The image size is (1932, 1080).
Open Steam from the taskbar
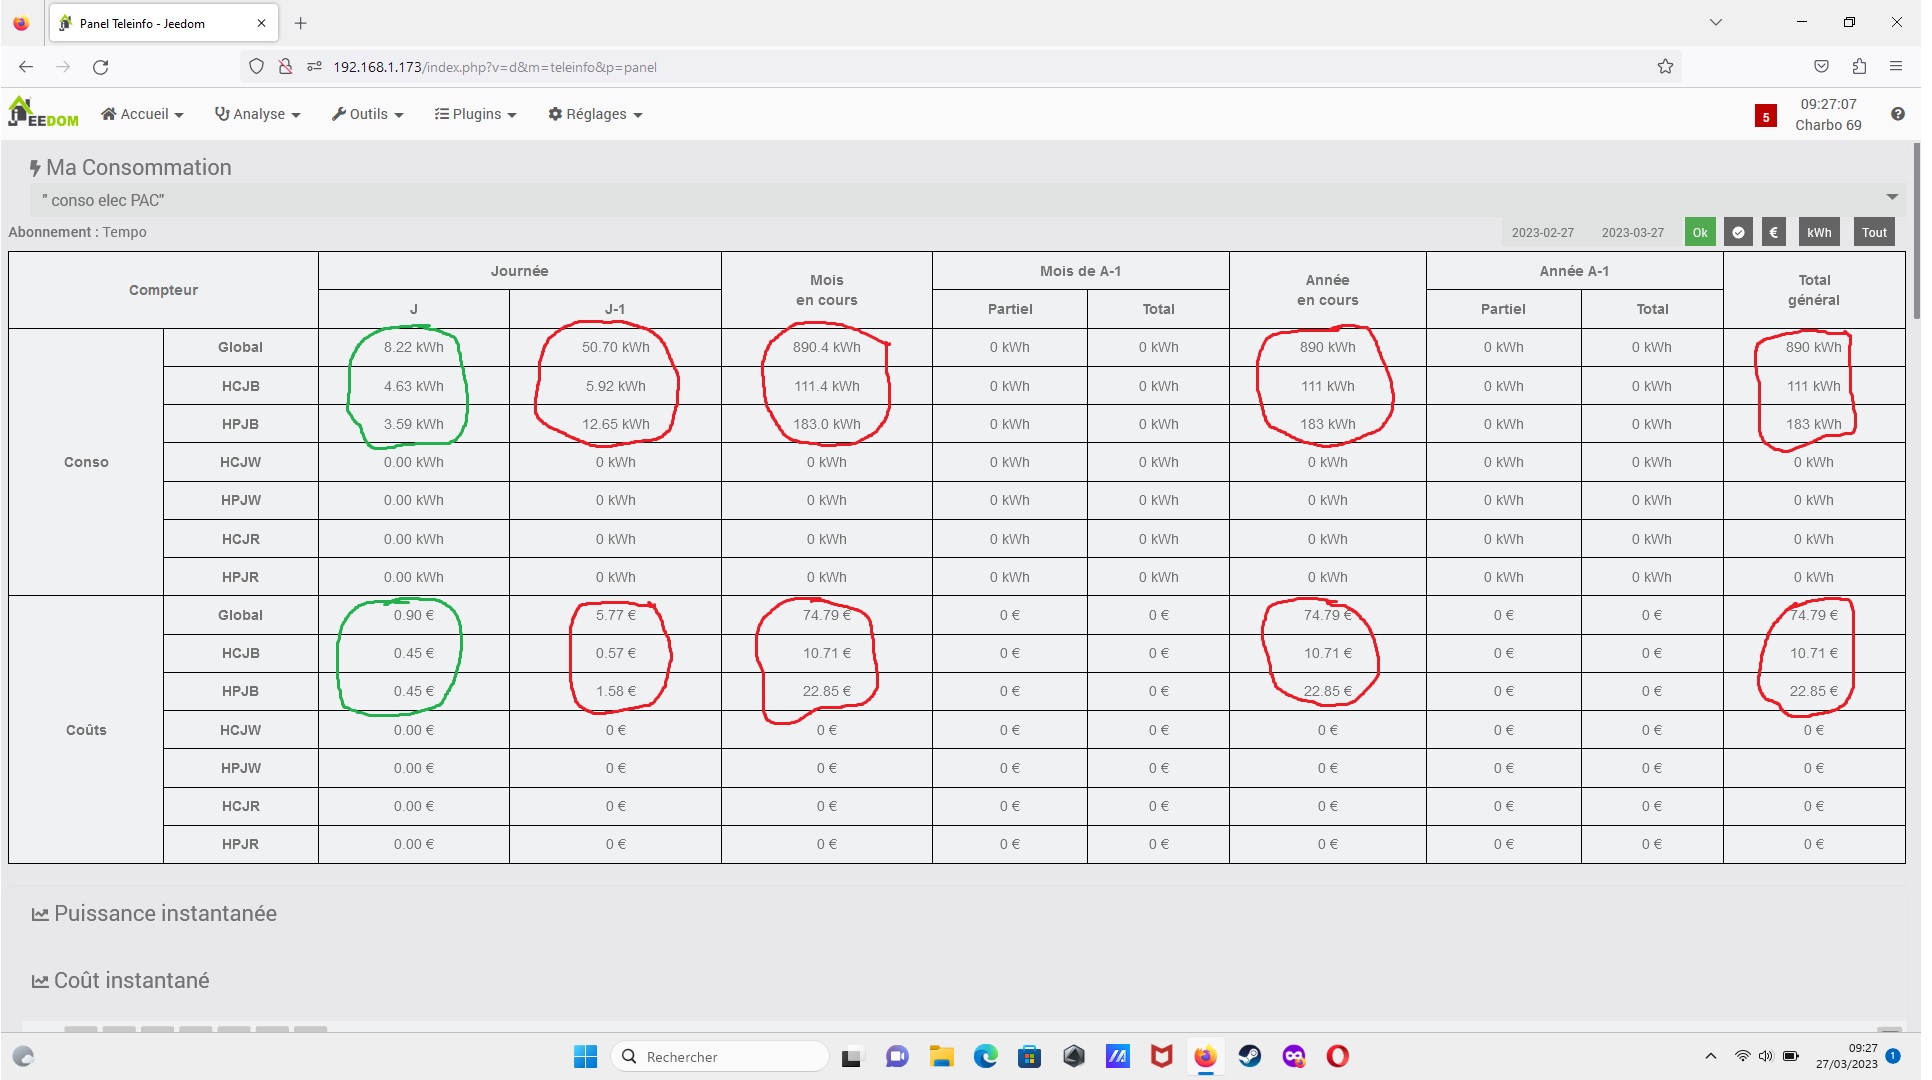(x=1249, y=1056)
